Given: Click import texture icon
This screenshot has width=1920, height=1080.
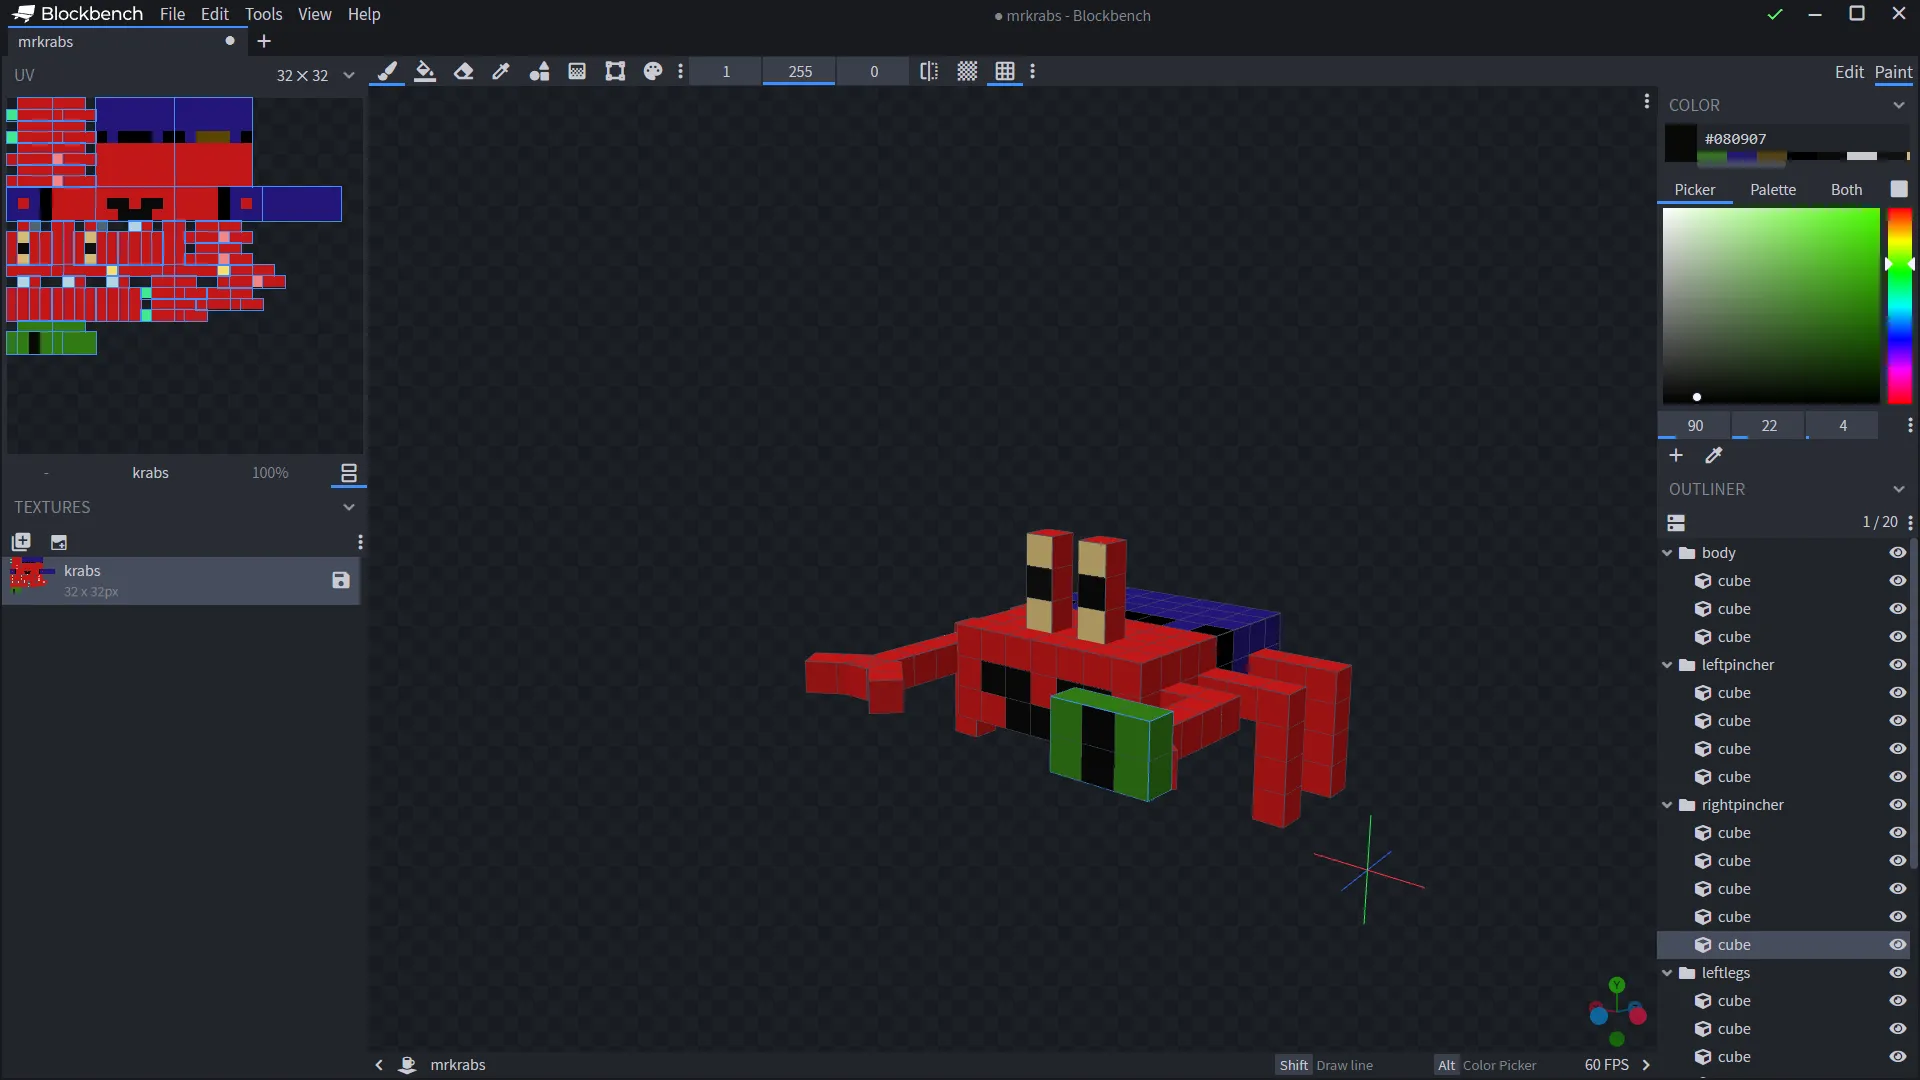Looking at the screenshot, I should [x=59, y=542].
